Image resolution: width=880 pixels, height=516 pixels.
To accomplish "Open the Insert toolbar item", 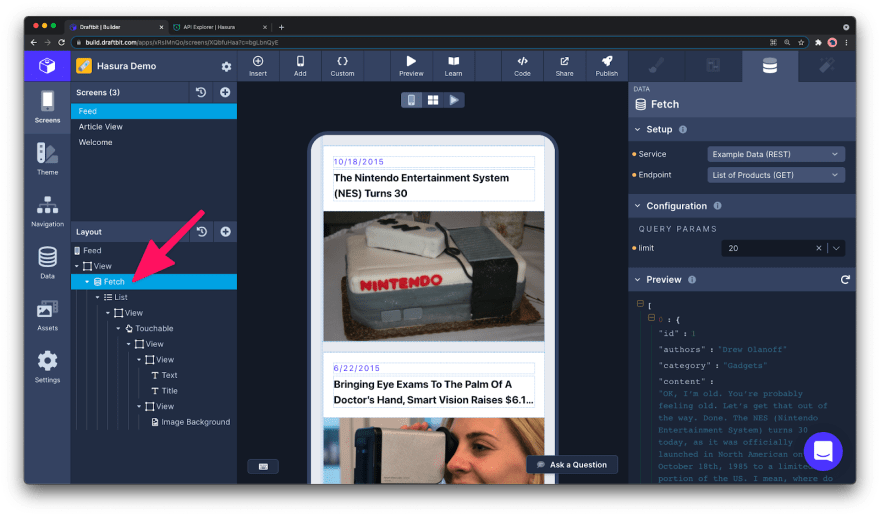I will pos(258,66).
